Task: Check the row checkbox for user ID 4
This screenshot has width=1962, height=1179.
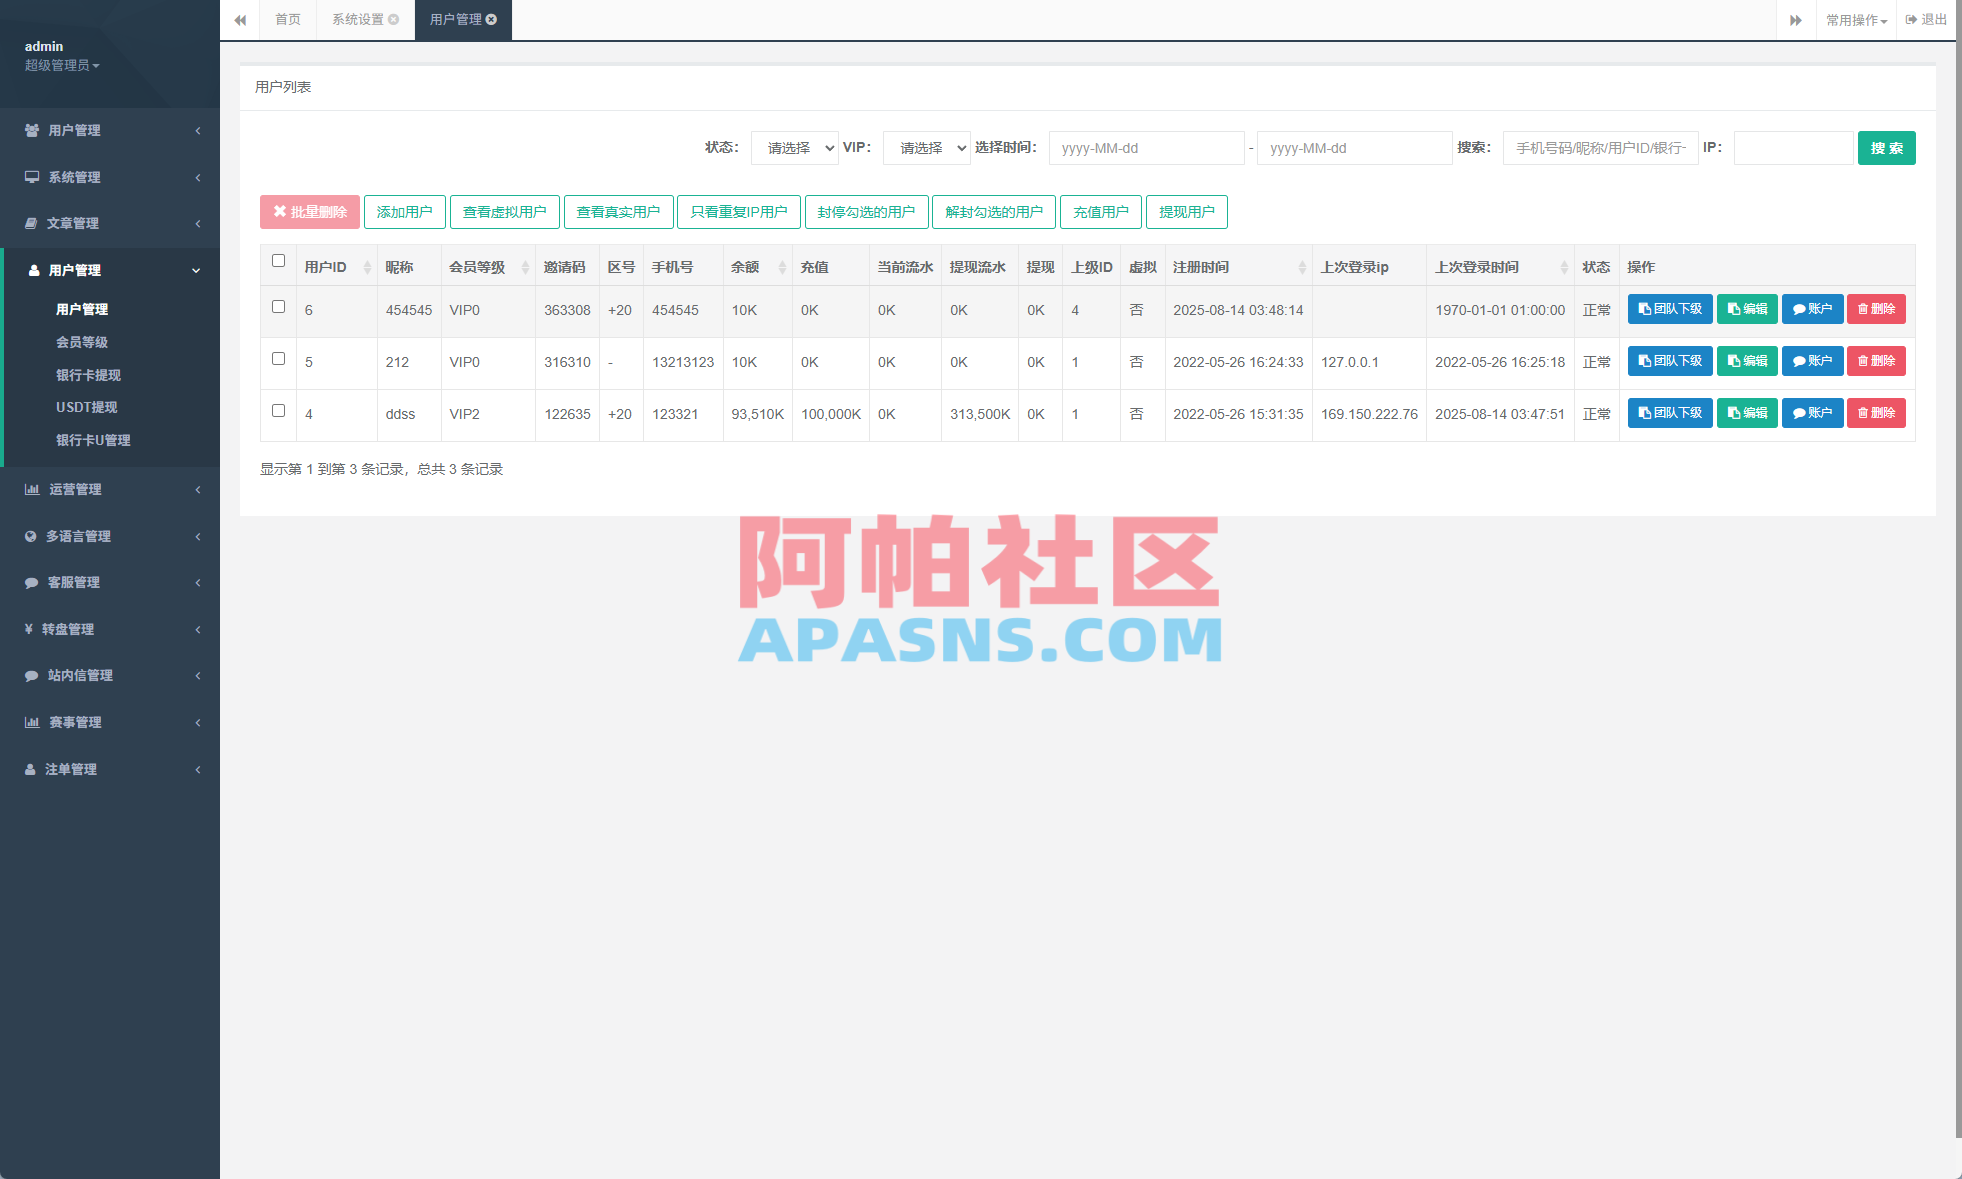Action: pyautogui.click(x=278, y=411)
